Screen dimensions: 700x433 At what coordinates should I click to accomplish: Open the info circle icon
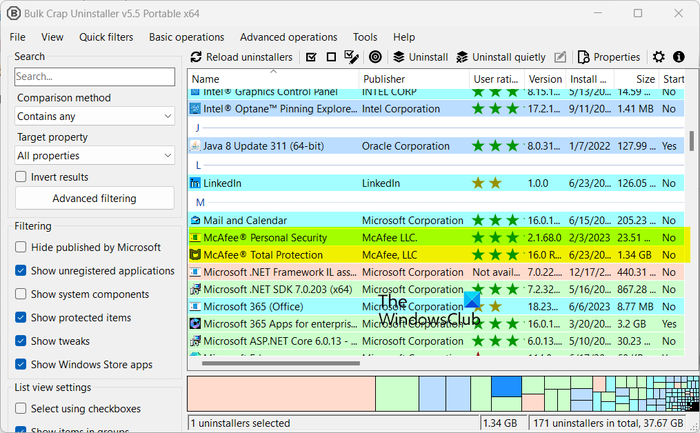click(679, 57)
